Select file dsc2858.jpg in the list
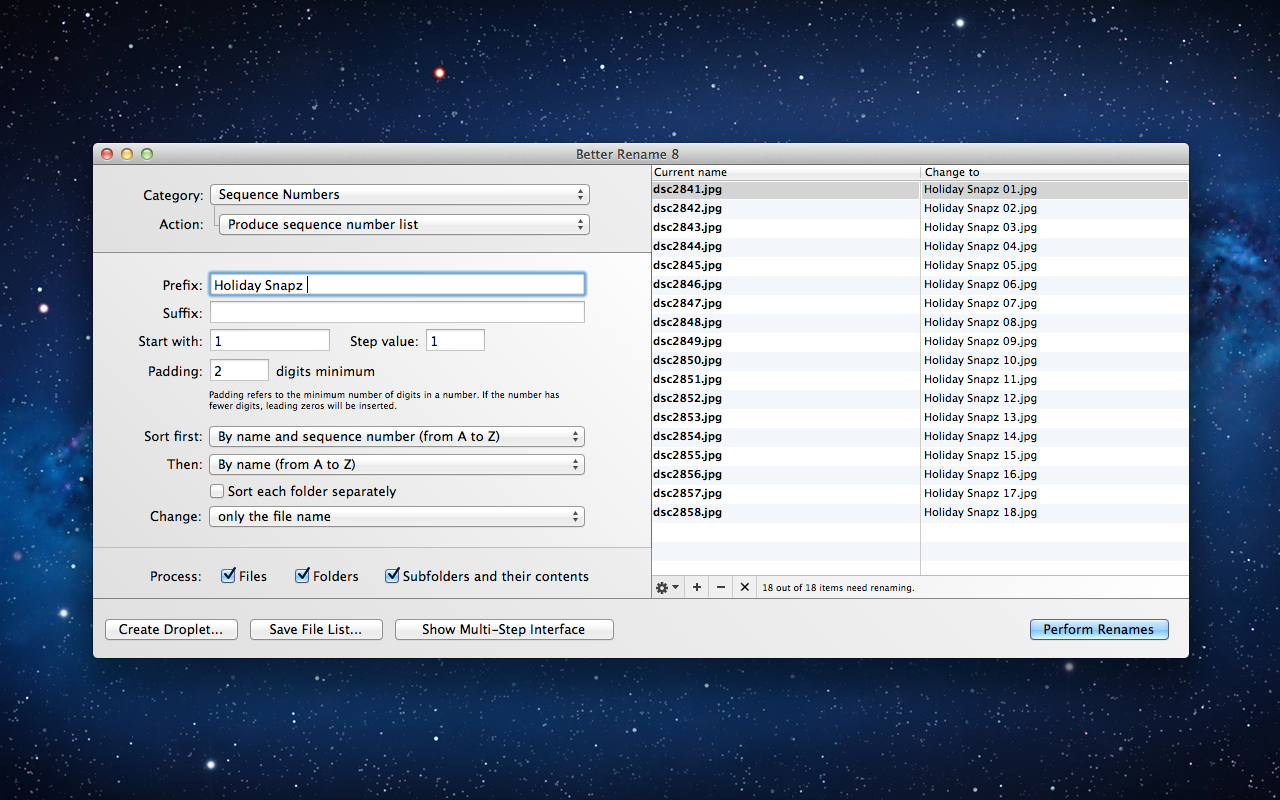 (x=687, y=512)
